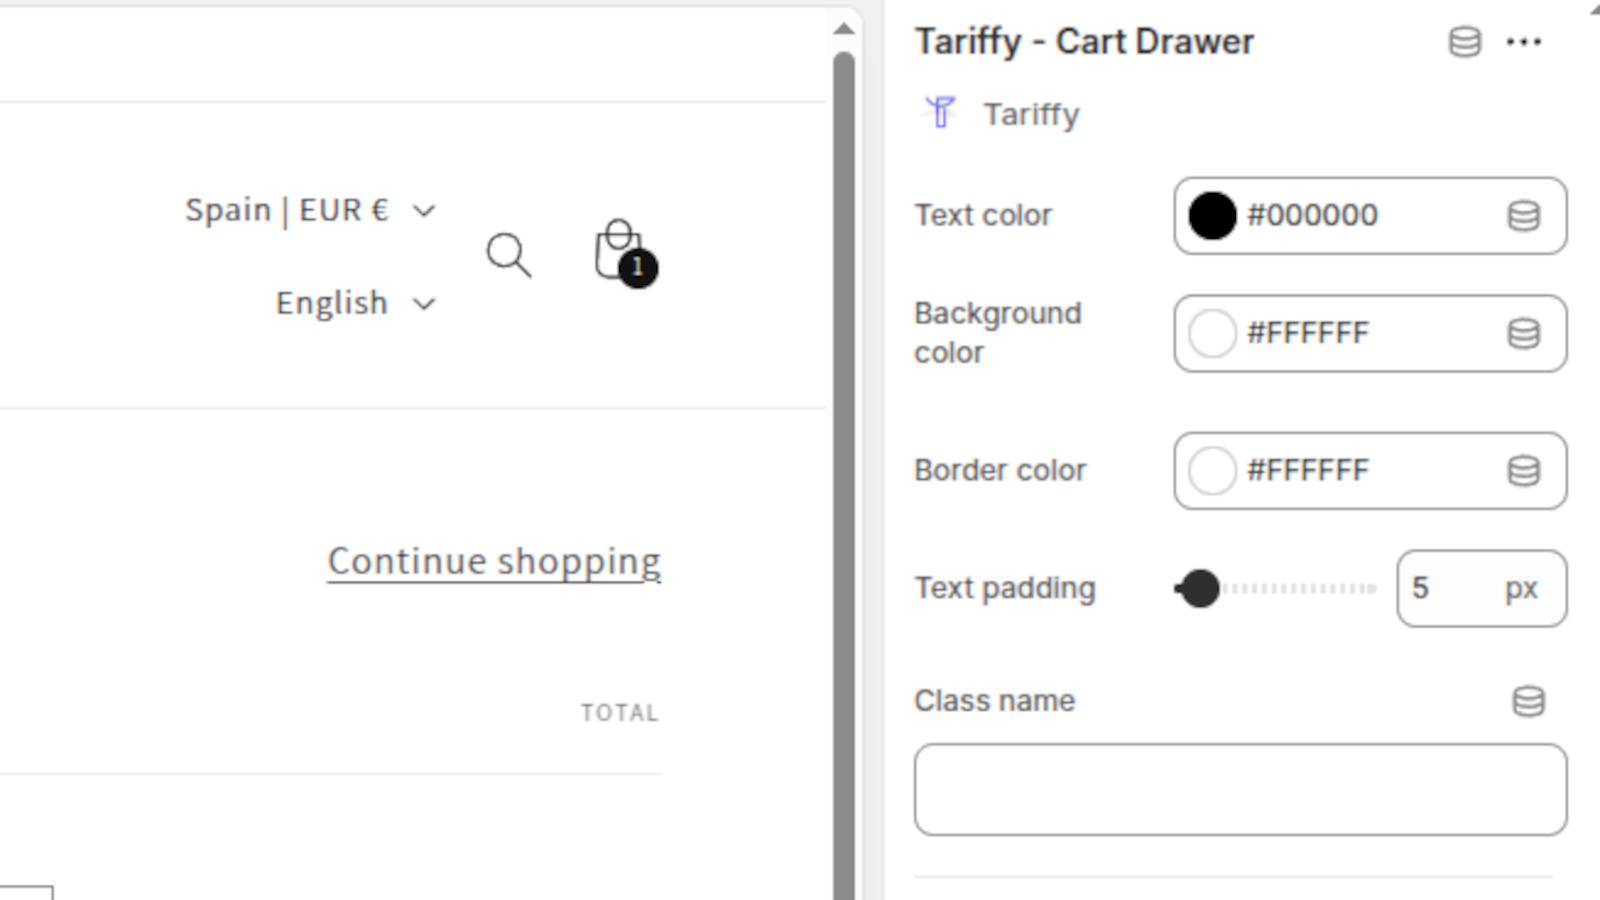Image resolution: width=1600 pixels, height=900 pixels.
Task: Click the Text padding slider handle
Action: click(x=1199, y=589)
